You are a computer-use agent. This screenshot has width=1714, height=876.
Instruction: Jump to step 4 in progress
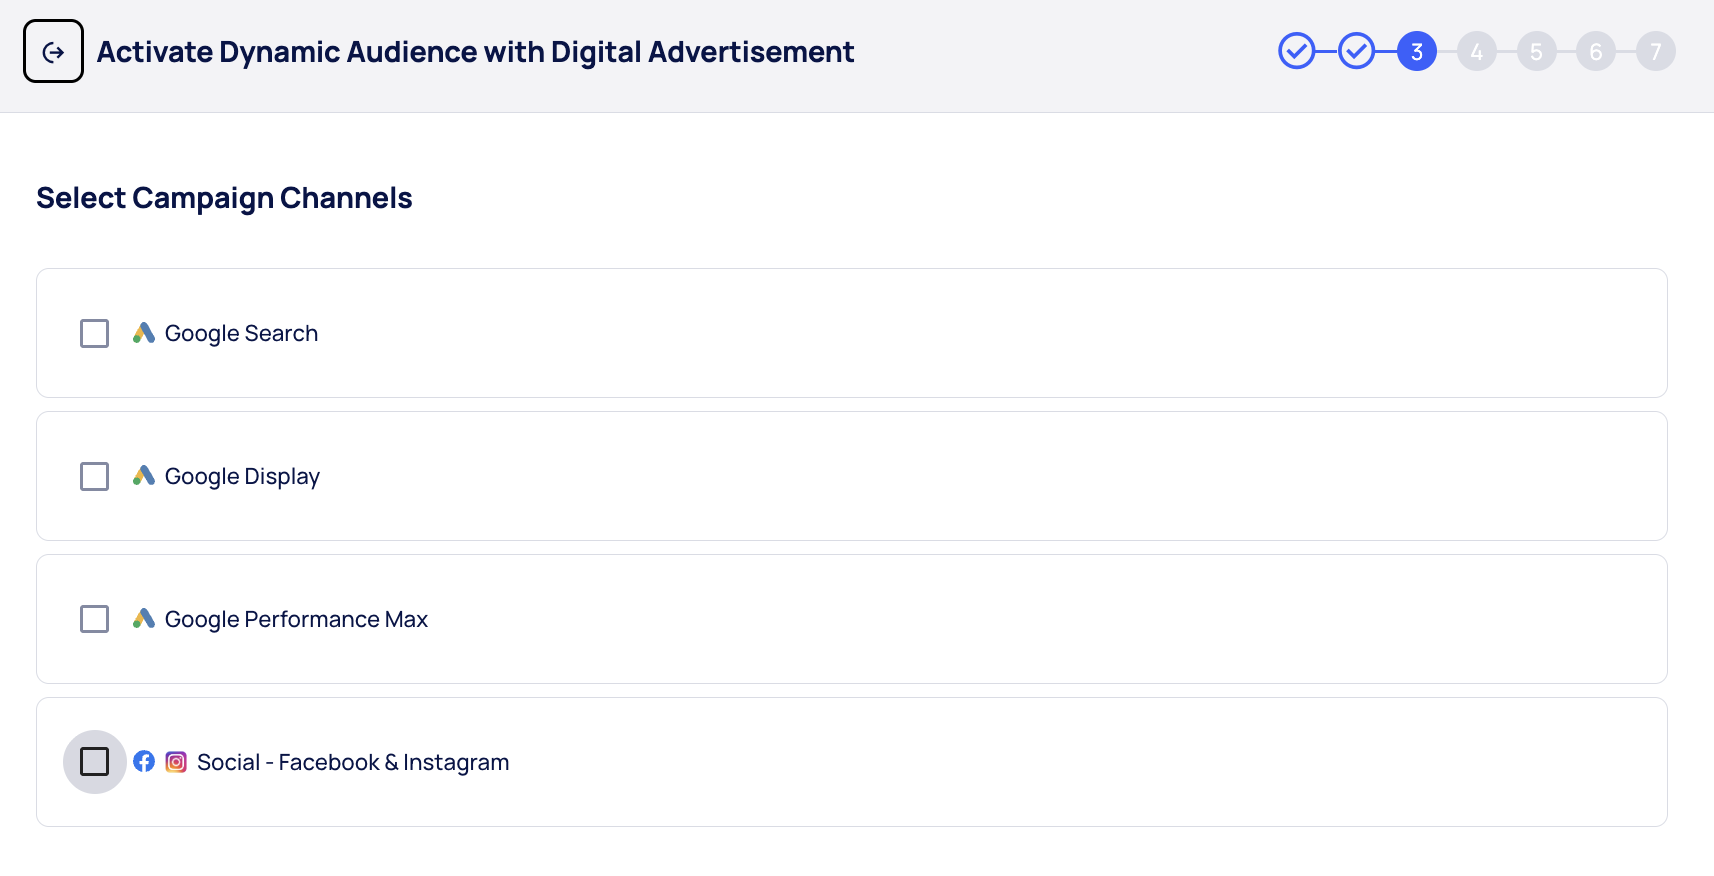point(1477,51)
